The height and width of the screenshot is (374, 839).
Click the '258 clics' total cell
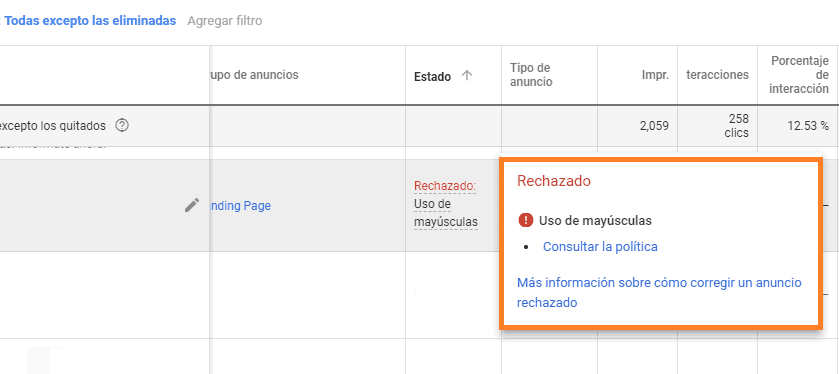coord(736,126)
